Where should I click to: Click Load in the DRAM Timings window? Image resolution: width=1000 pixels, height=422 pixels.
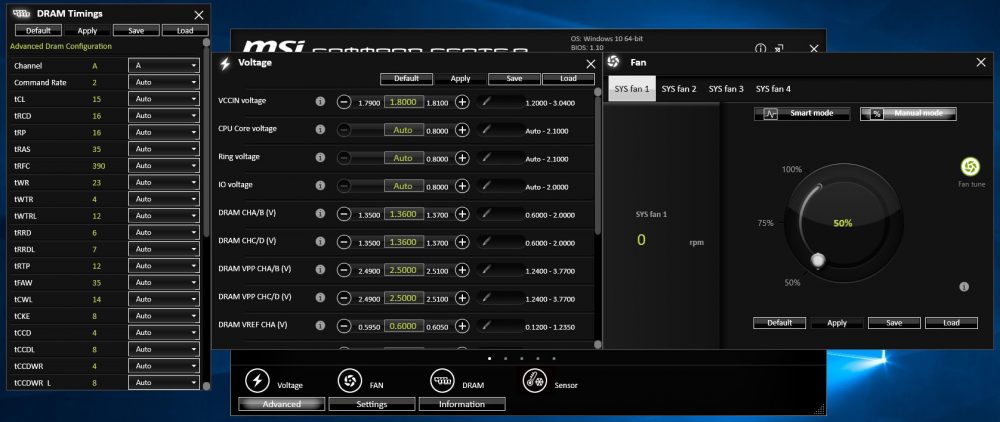(185, 30)
